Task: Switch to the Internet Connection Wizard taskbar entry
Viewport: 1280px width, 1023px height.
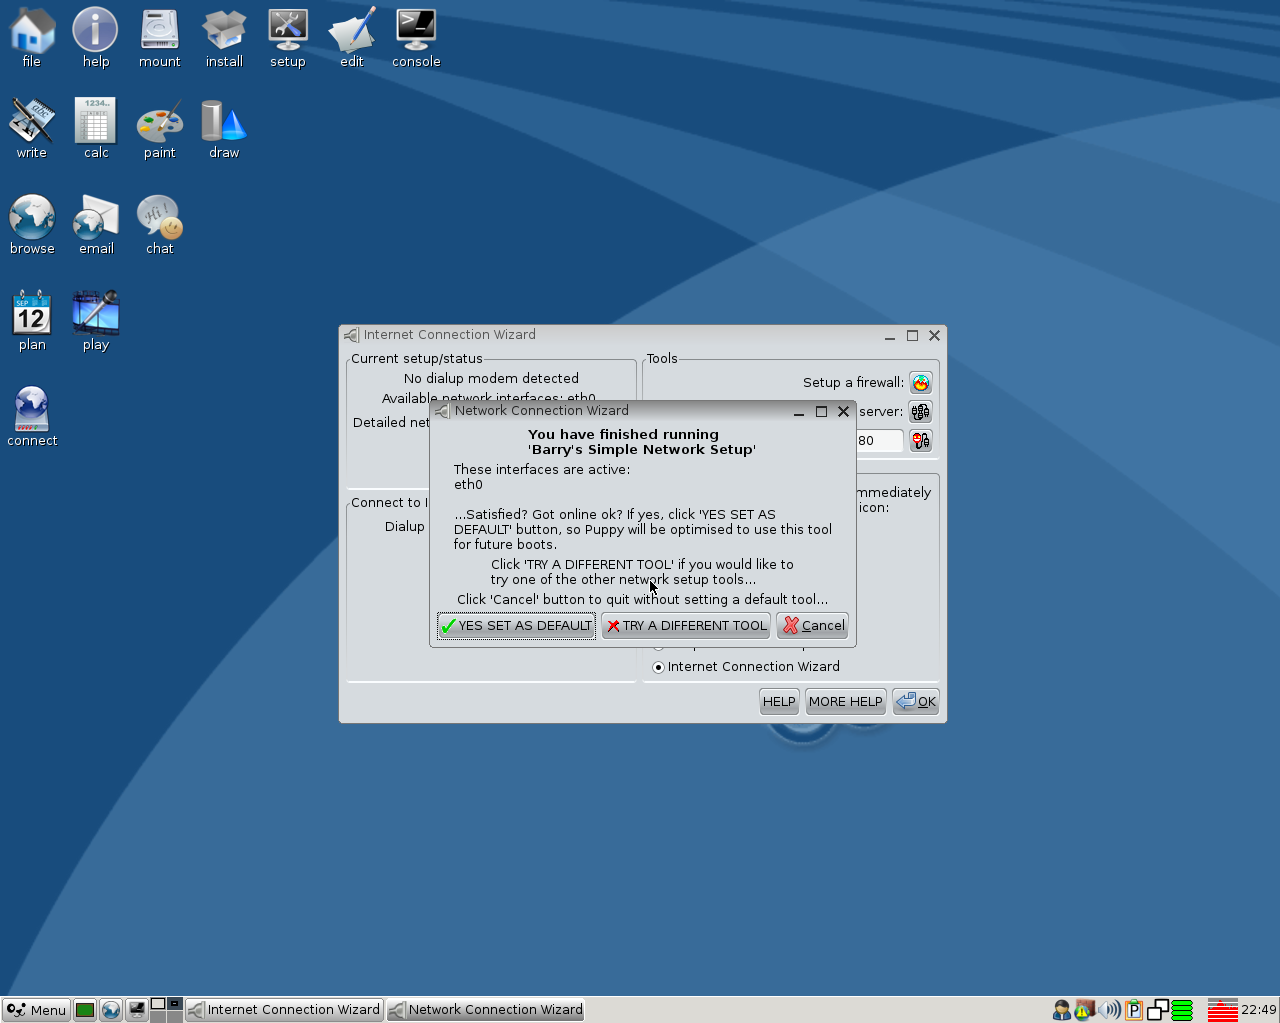Action: tap(284, 1009)
